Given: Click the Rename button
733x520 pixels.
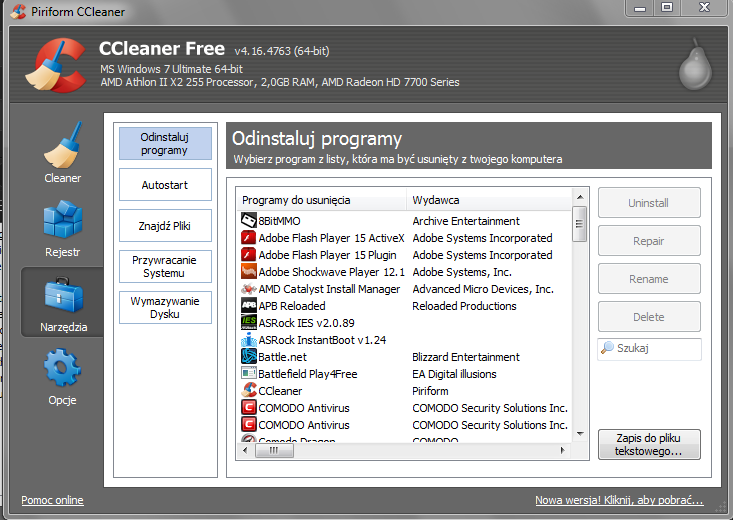Looking at the screenshot, I should coord(649,279).
